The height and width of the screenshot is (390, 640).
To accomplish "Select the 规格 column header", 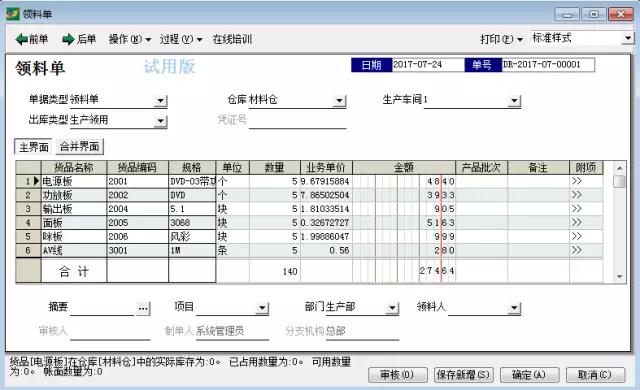I will tap(192, 168).
